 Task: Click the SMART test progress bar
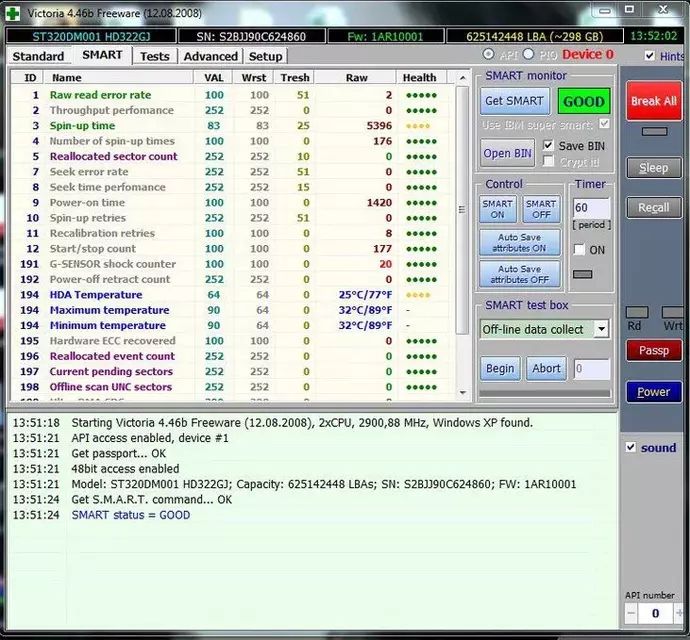(x=545, y=394)
